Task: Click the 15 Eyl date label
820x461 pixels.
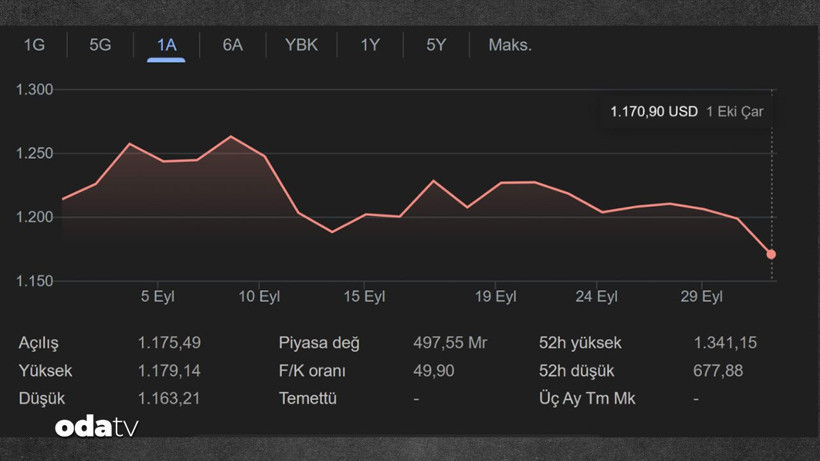Action: [364, 297]
